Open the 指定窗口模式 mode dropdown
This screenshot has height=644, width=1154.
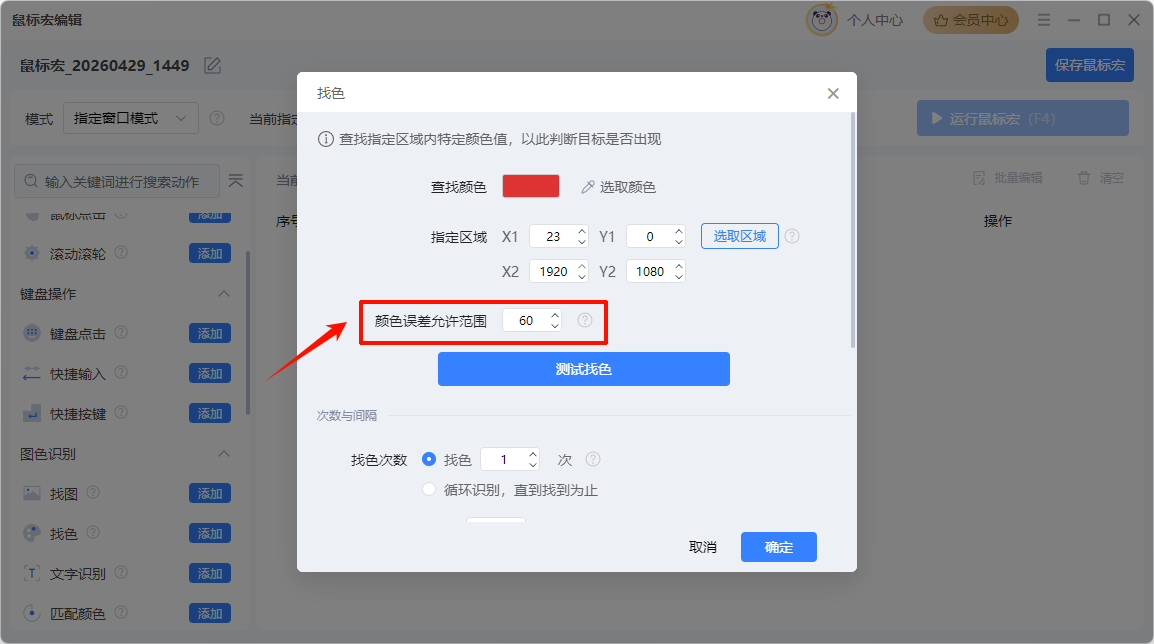[x=131, y=118]
